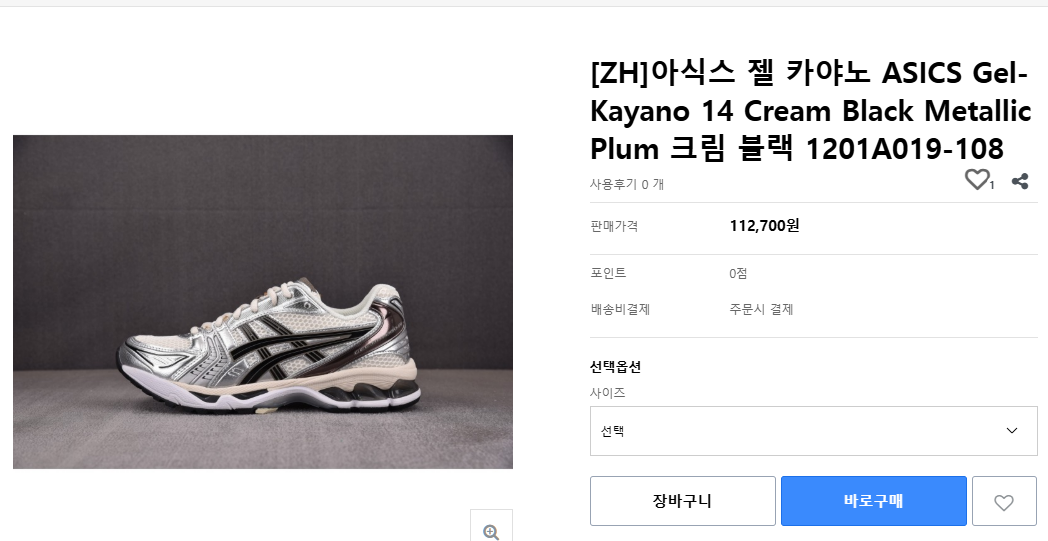
Task: Open the 사용후기 0 개 reviews link
Action: point(627,184)
